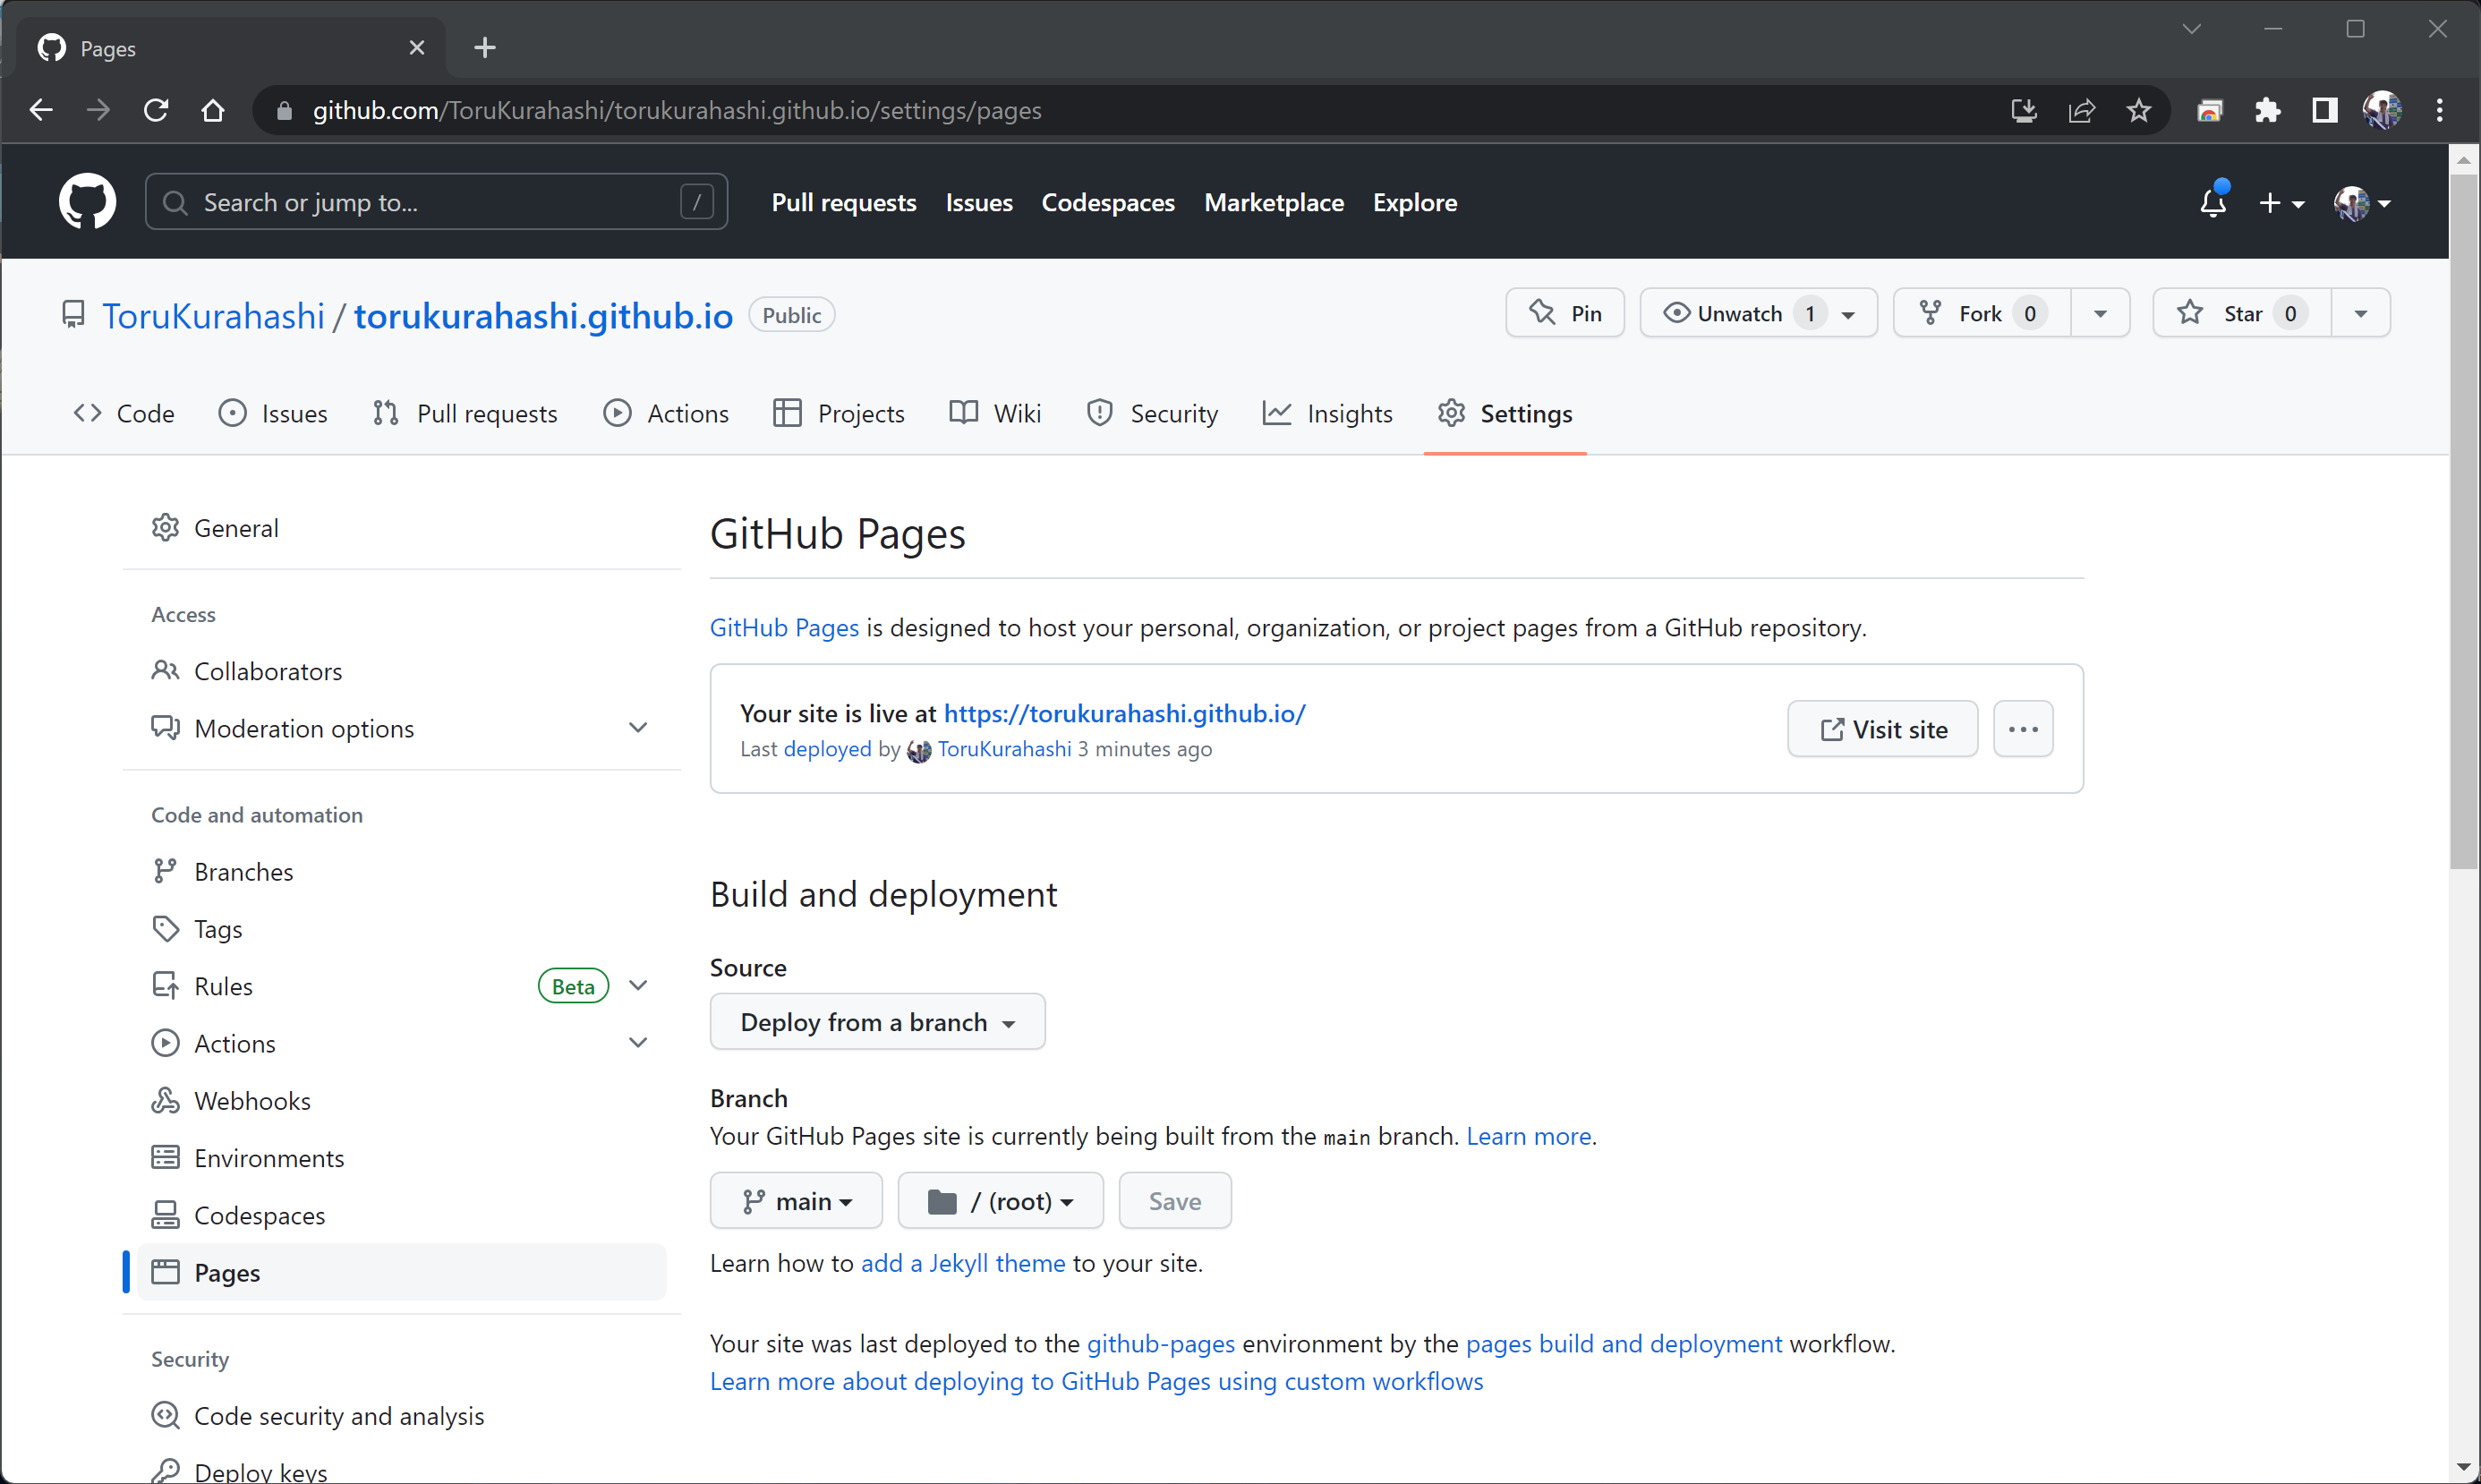
Task: Open the user avatar dropdown in GitHub header
Action: coord(2362,203)
